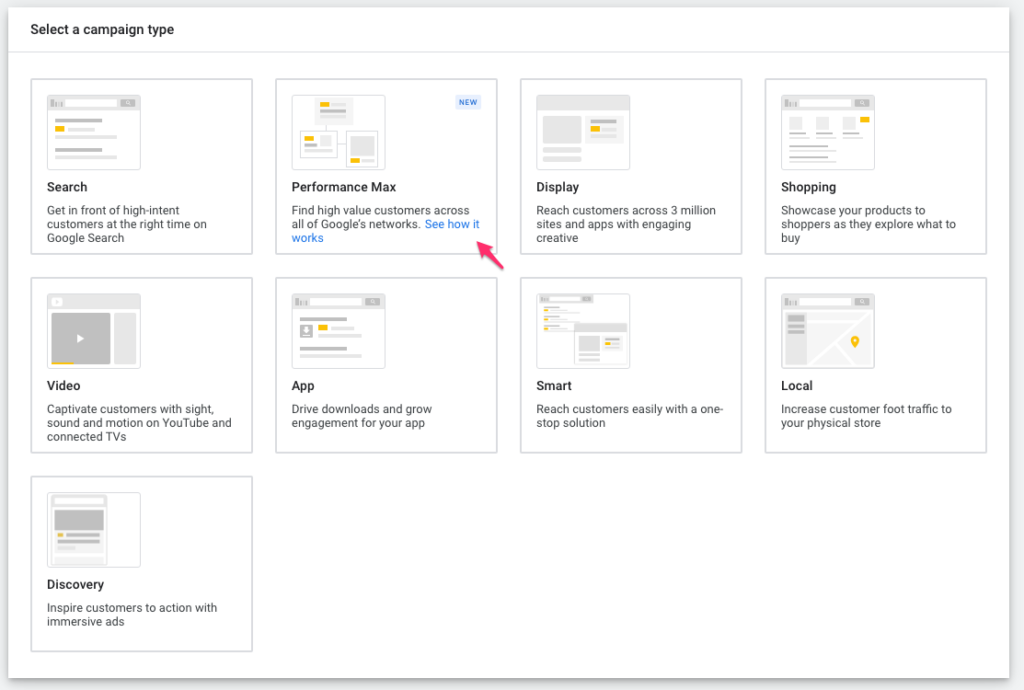Select the Shopping campaign illustration
The width and height of the screenshot is (1024, 690).
(x=827, y=133)
